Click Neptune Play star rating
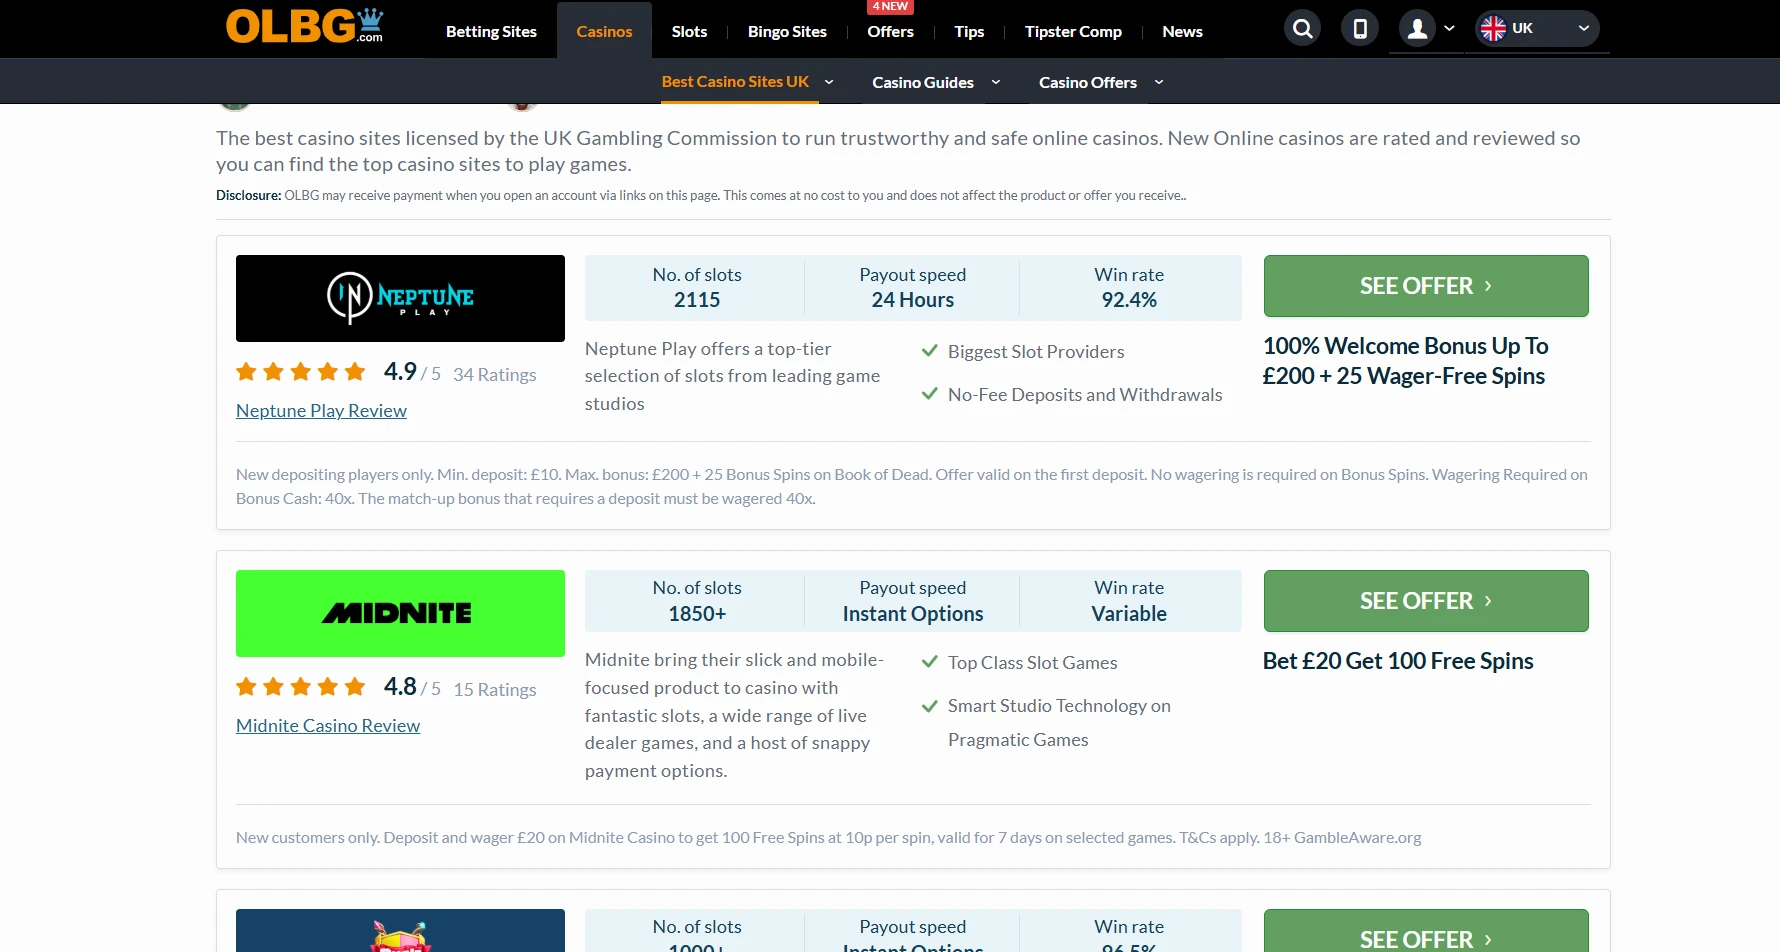The image size is (1780, 952). 300,373
